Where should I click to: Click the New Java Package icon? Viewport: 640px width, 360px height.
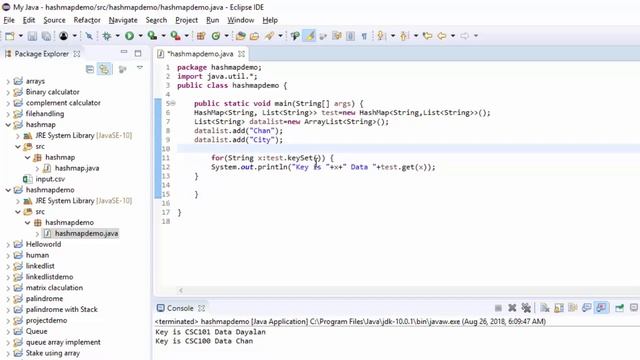(x=201, y=36)
